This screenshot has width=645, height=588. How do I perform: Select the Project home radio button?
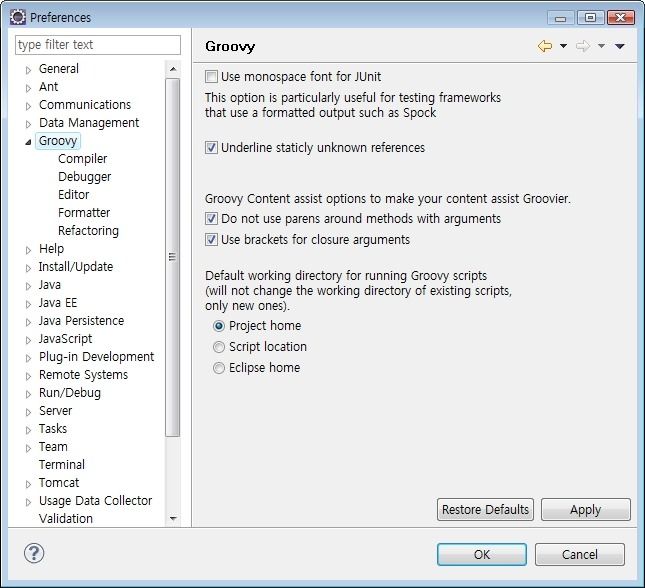point(218,326)
